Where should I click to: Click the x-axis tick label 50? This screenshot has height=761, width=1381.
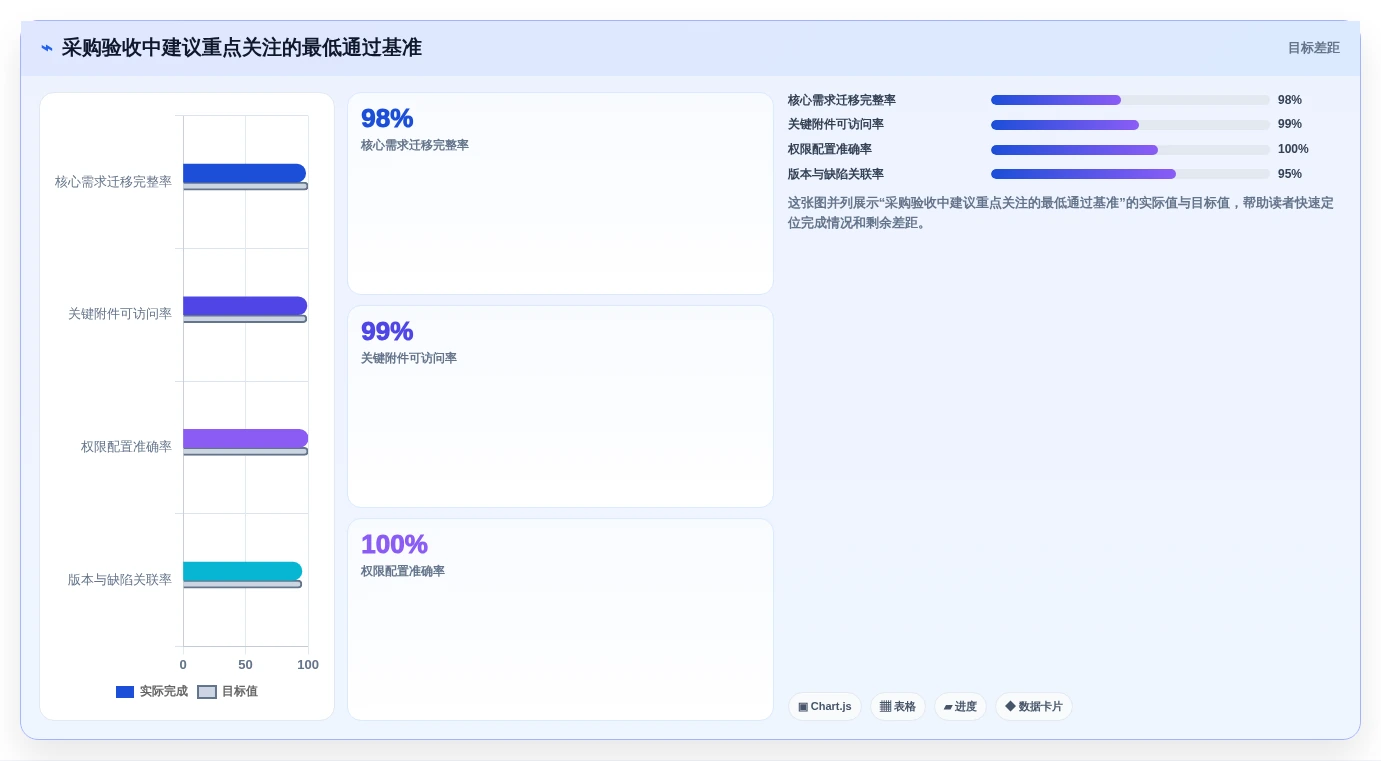point(245,665)
